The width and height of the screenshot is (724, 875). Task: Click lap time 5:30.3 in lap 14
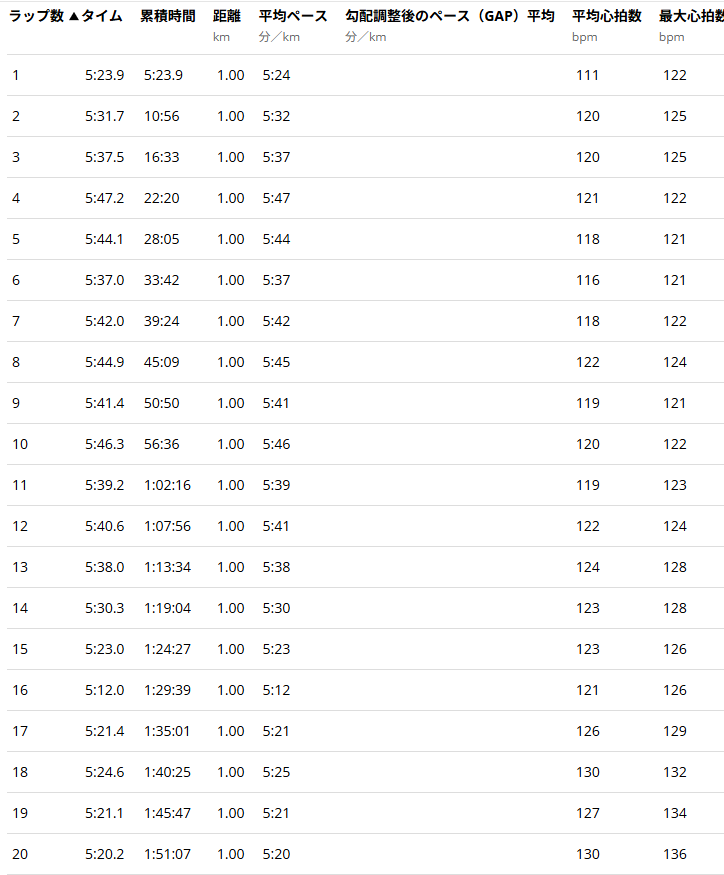[x=104, y=608]
